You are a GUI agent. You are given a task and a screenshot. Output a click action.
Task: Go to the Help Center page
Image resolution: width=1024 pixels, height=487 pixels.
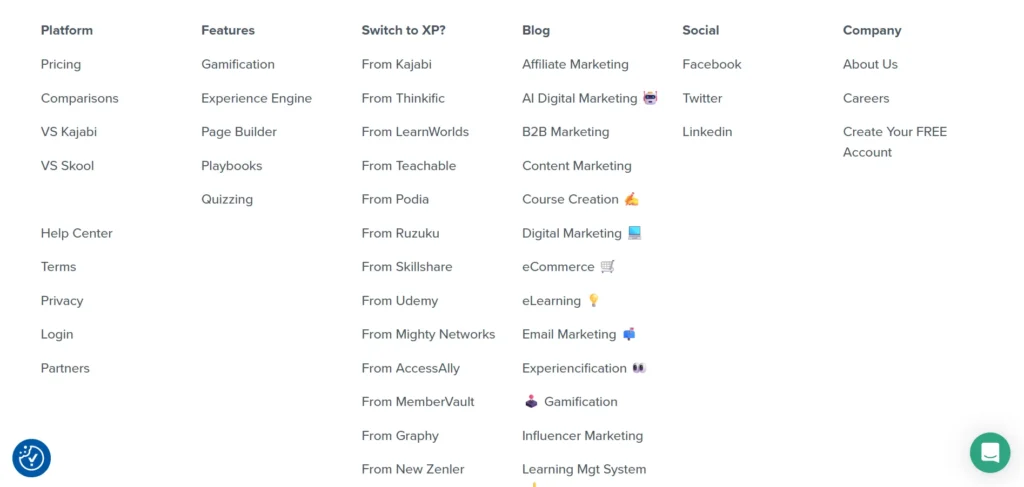click(x=76, y=233)
